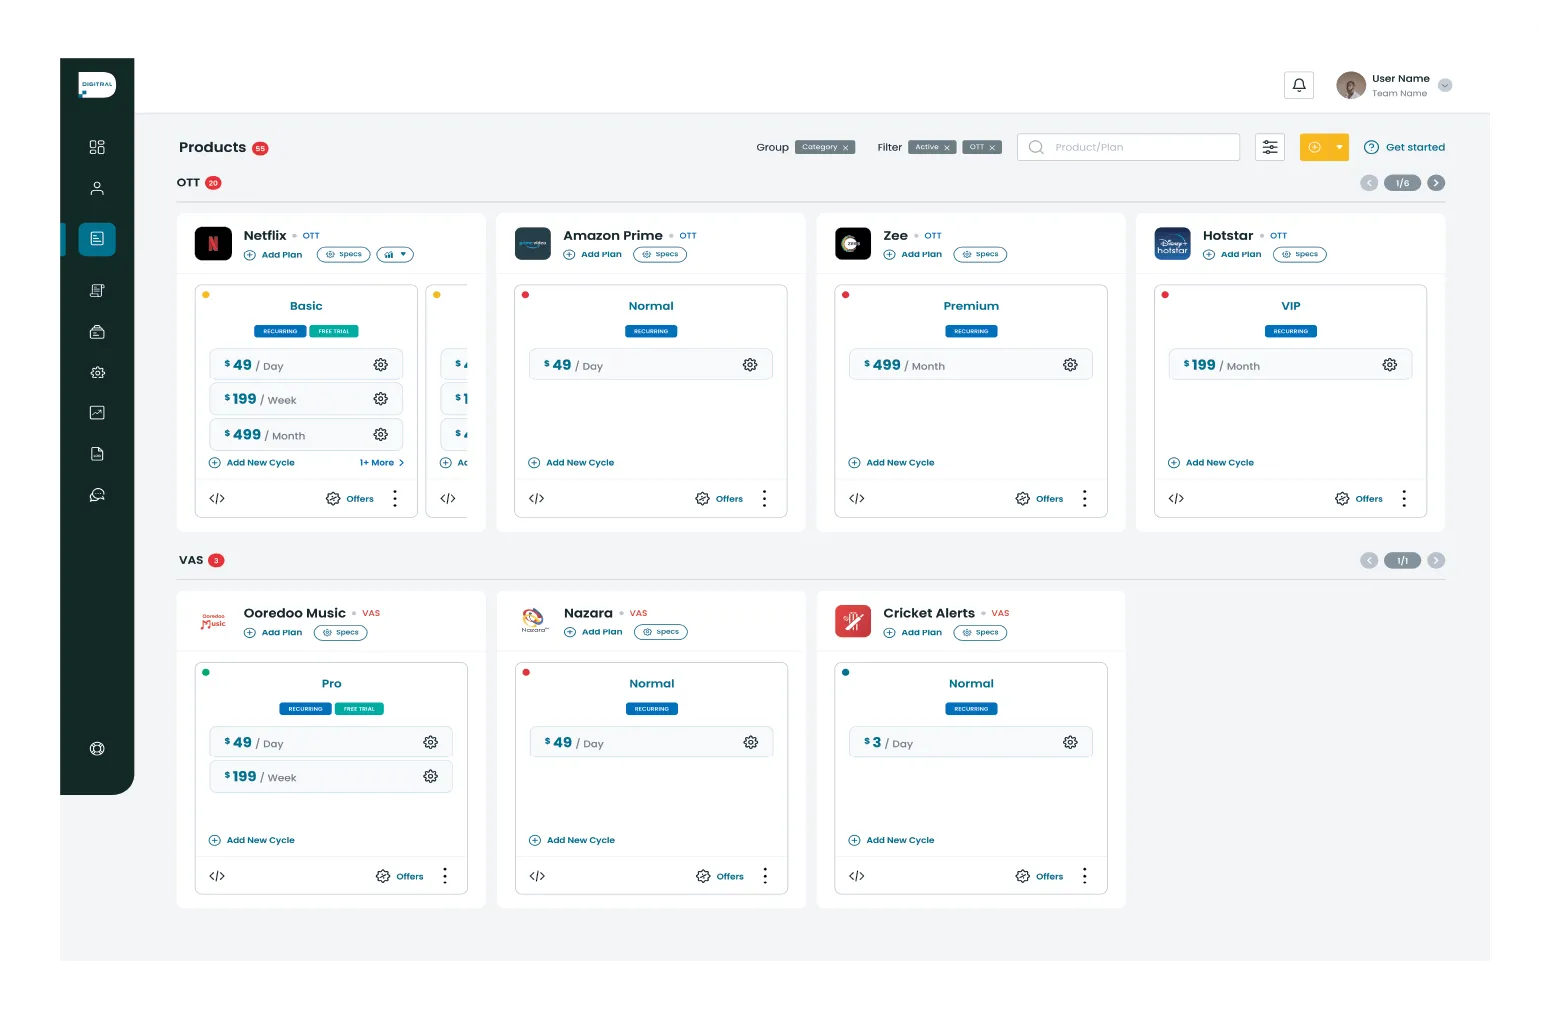The width and height of the screenshot is (1543, 1009).
Task: Remove the OTT filter chip
Action: [992, 148]
